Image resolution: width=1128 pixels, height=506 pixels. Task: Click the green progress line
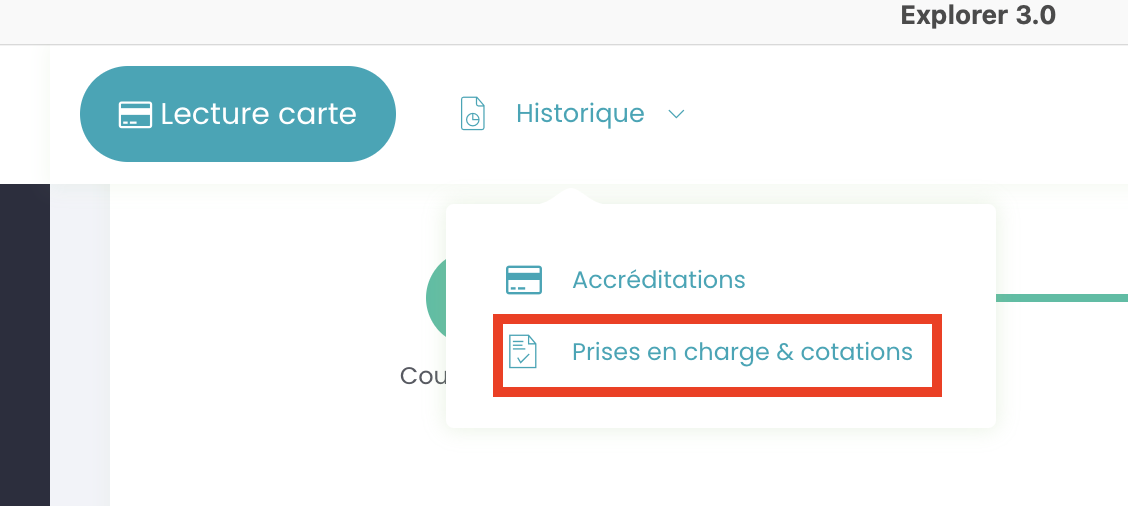(x=1062, y=297)
